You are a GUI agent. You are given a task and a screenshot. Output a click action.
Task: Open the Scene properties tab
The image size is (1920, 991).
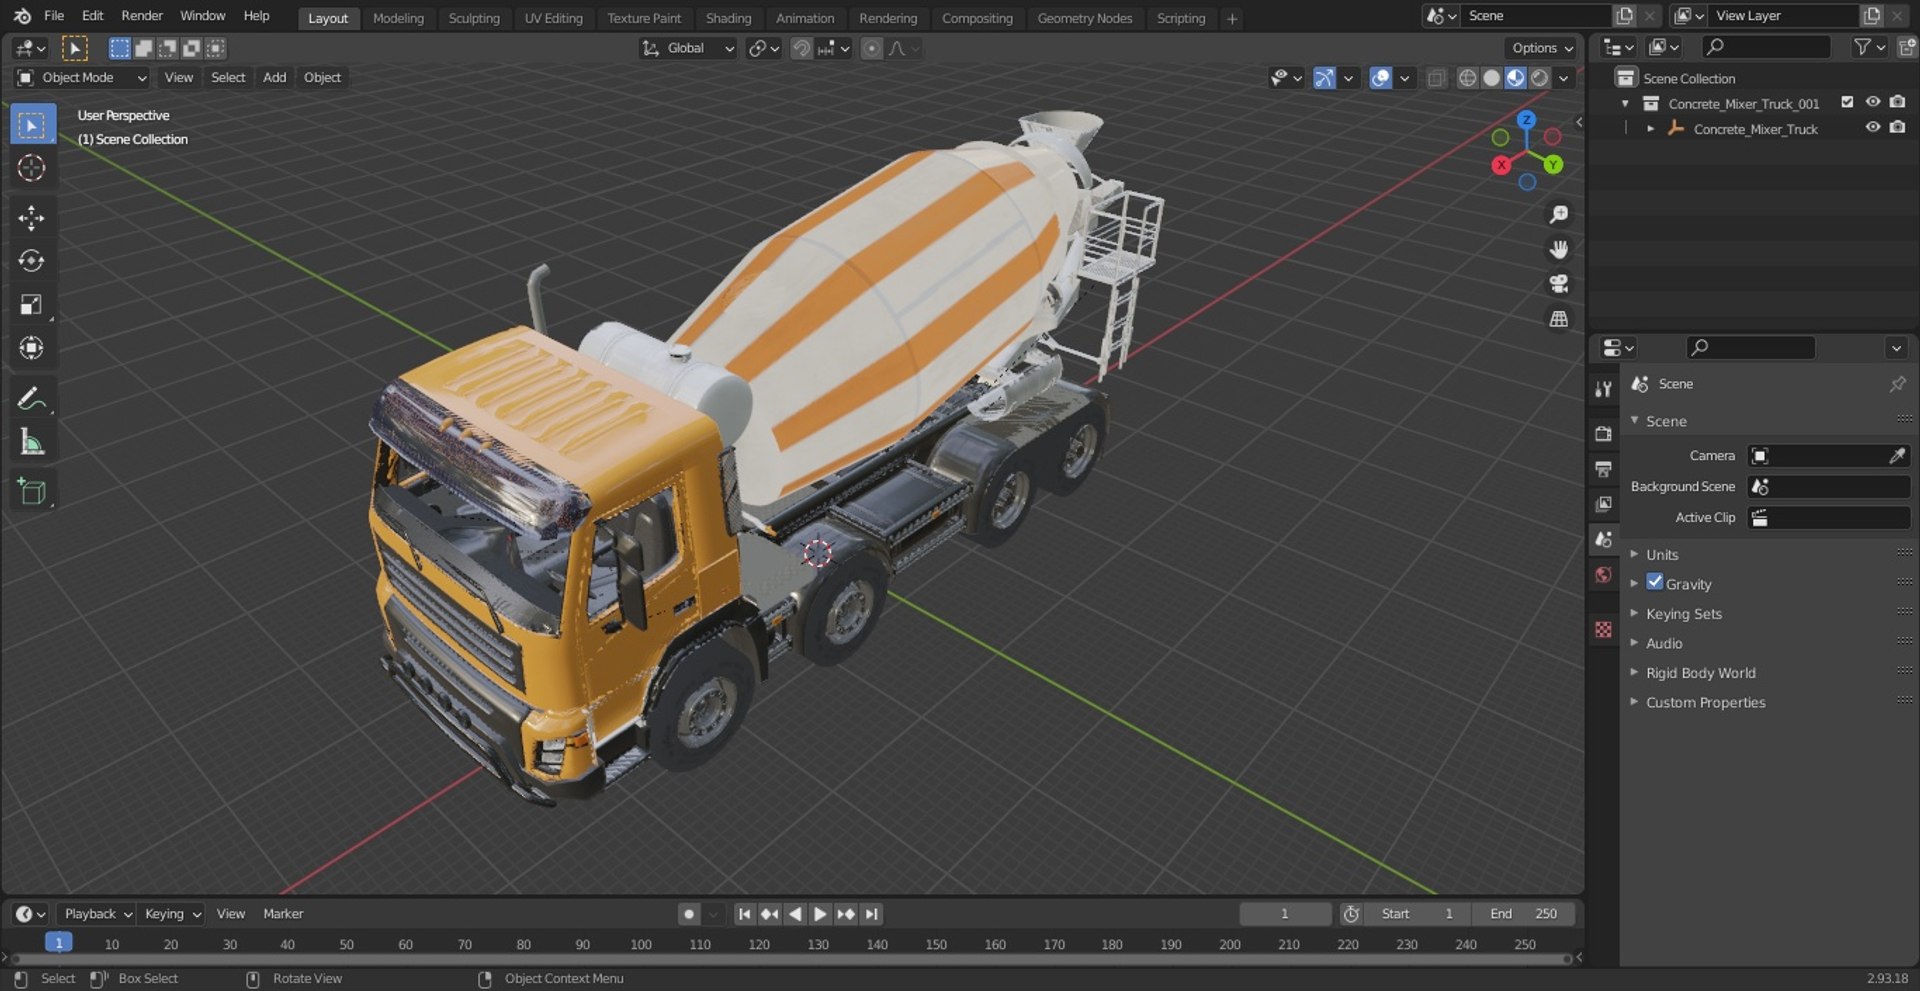click(x=1604, y=539)
